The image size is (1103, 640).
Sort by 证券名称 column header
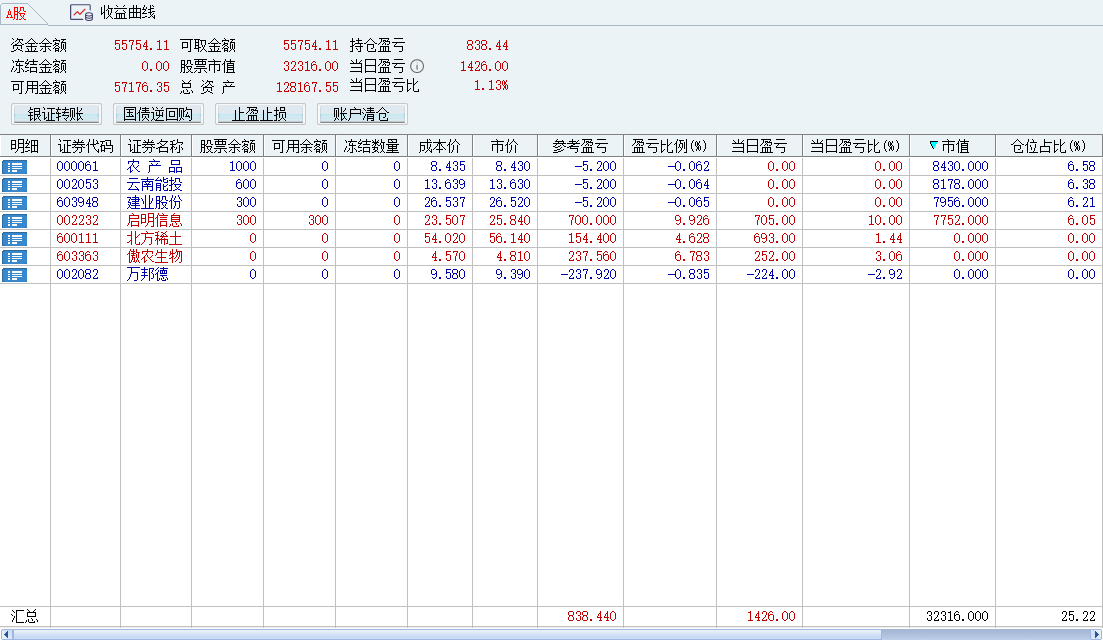click(x=155, y=146)
